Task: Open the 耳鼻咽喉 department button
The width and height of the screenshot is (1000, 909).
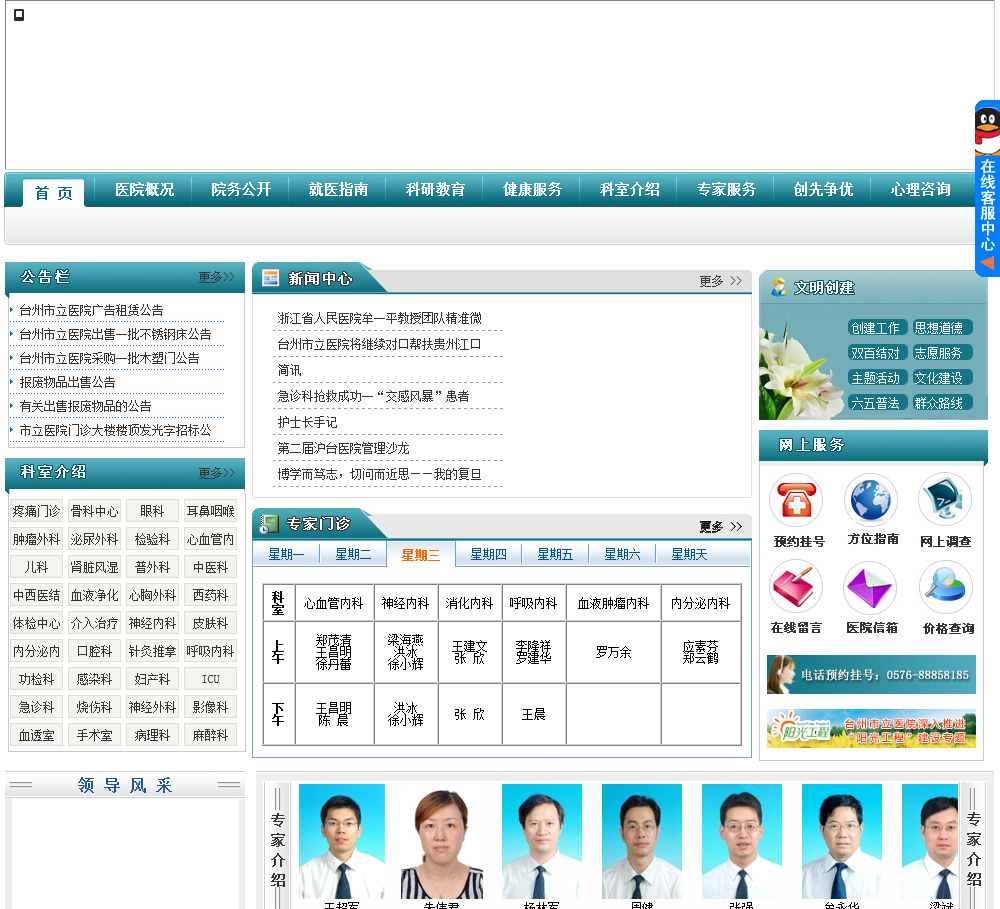Action: [x=210, y=511]
